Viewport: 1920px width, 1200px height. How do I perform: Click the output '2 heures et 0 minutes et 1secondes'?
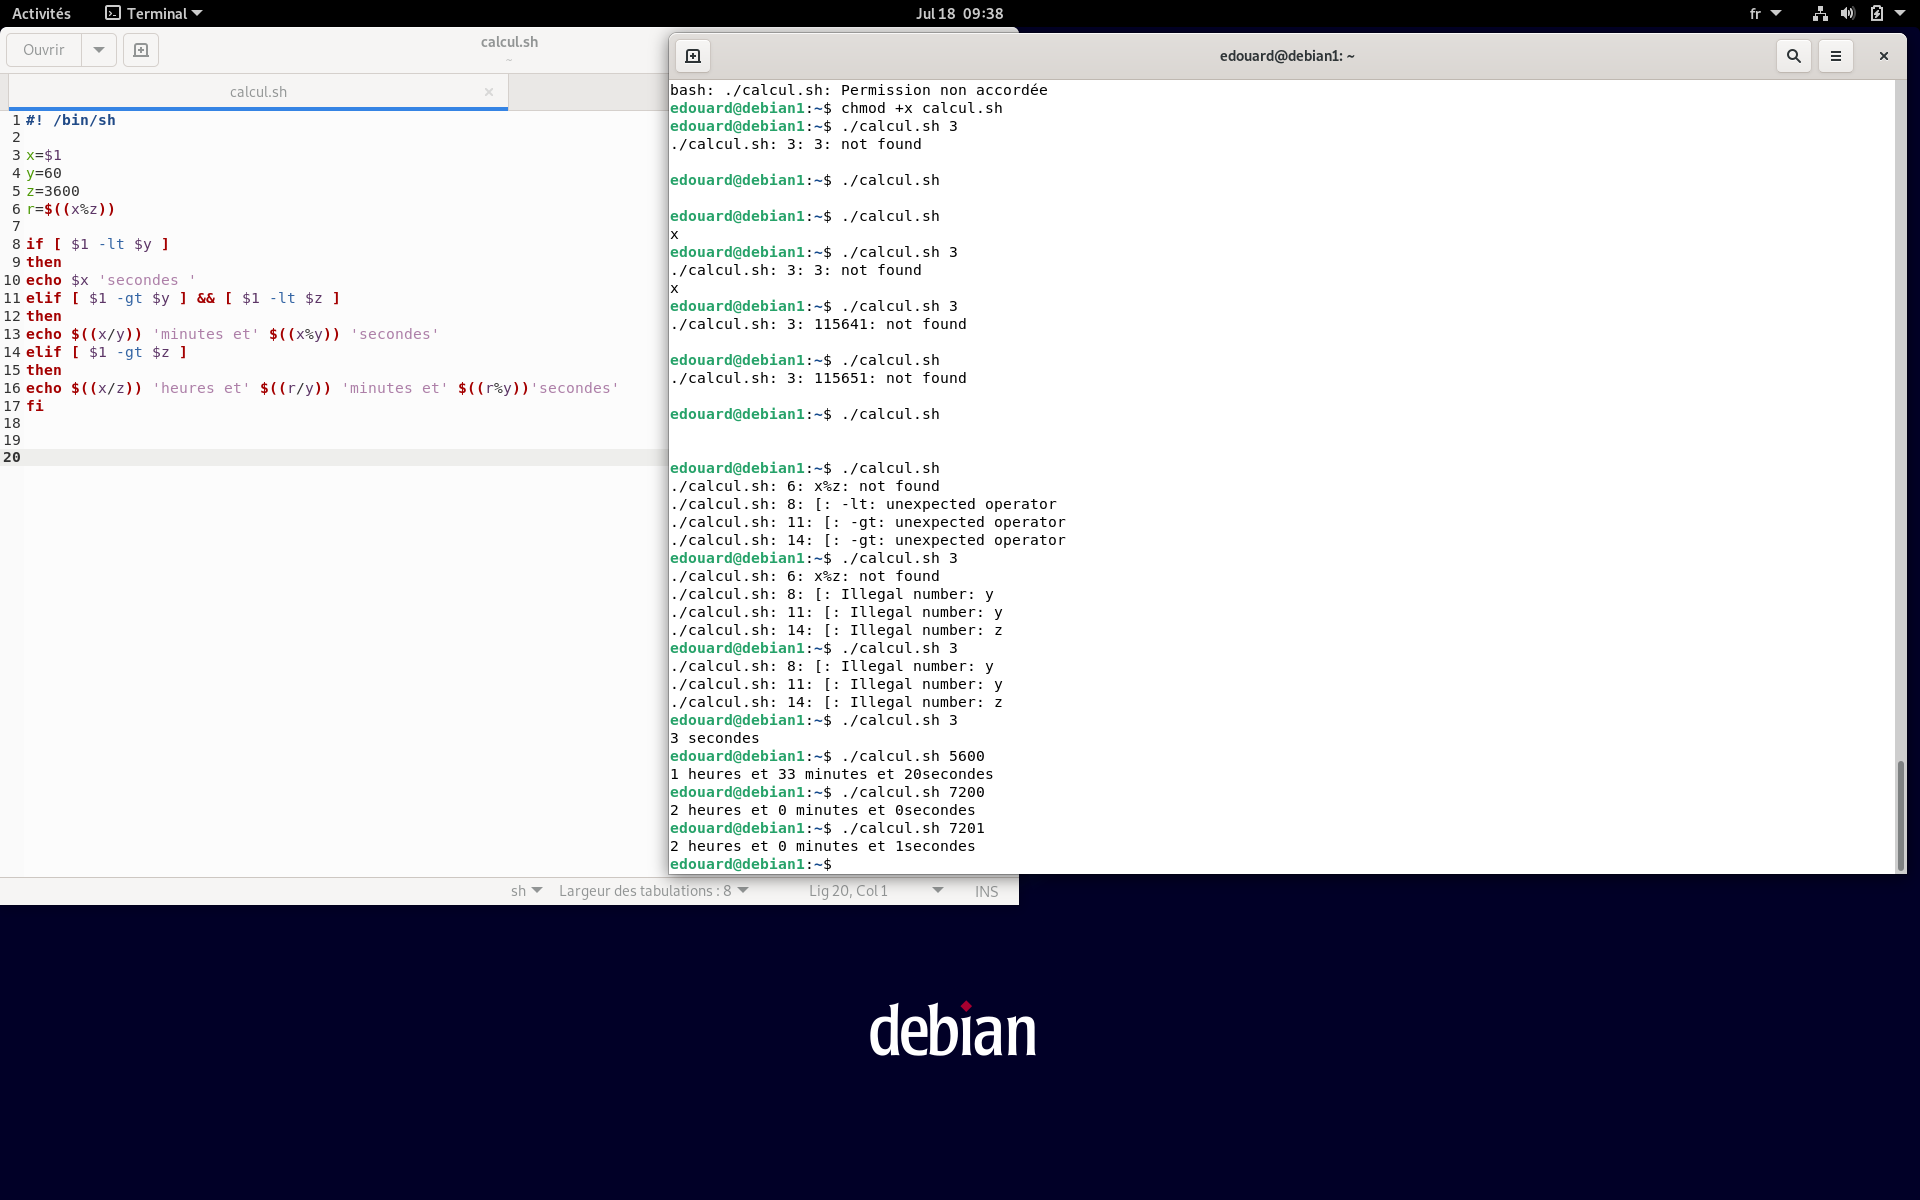823,846
